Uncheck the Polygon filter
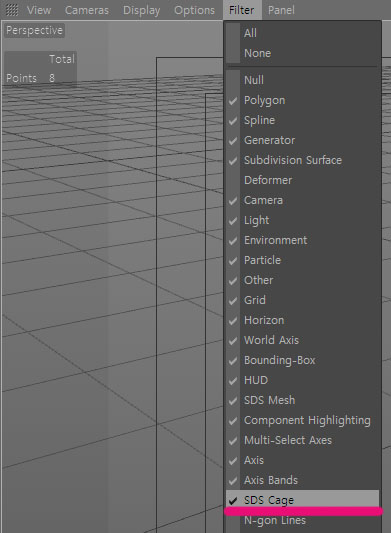Image resolution: width=391 pixels, height=533 pixels. [x=303, y=100]
